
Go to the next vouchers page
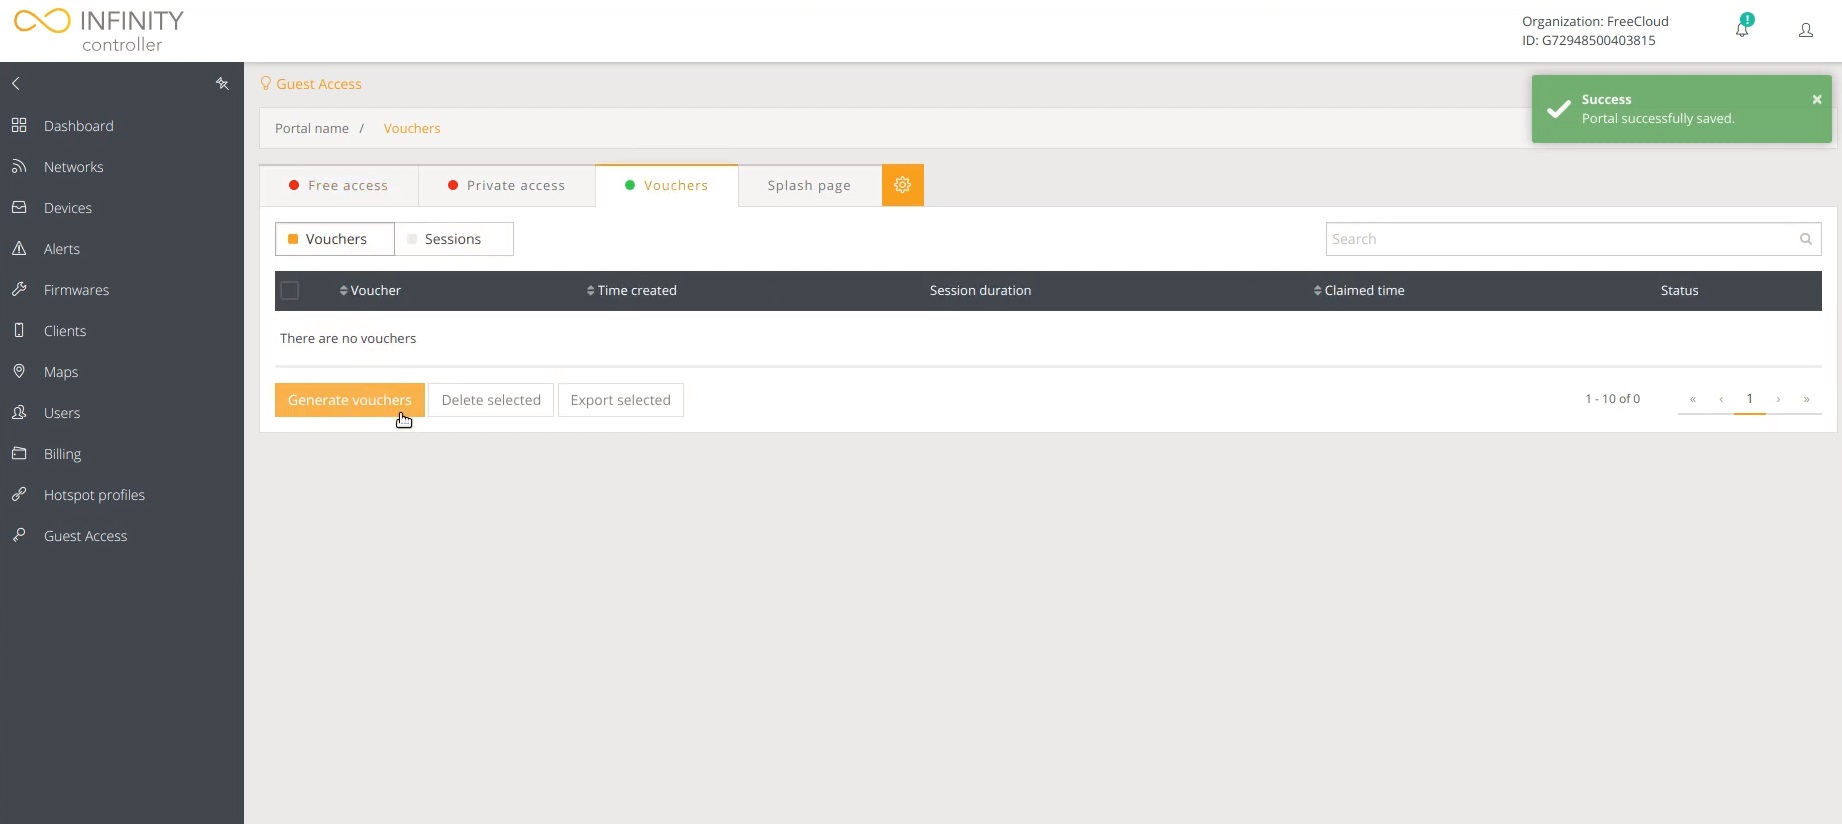[x=1778, y=399]
